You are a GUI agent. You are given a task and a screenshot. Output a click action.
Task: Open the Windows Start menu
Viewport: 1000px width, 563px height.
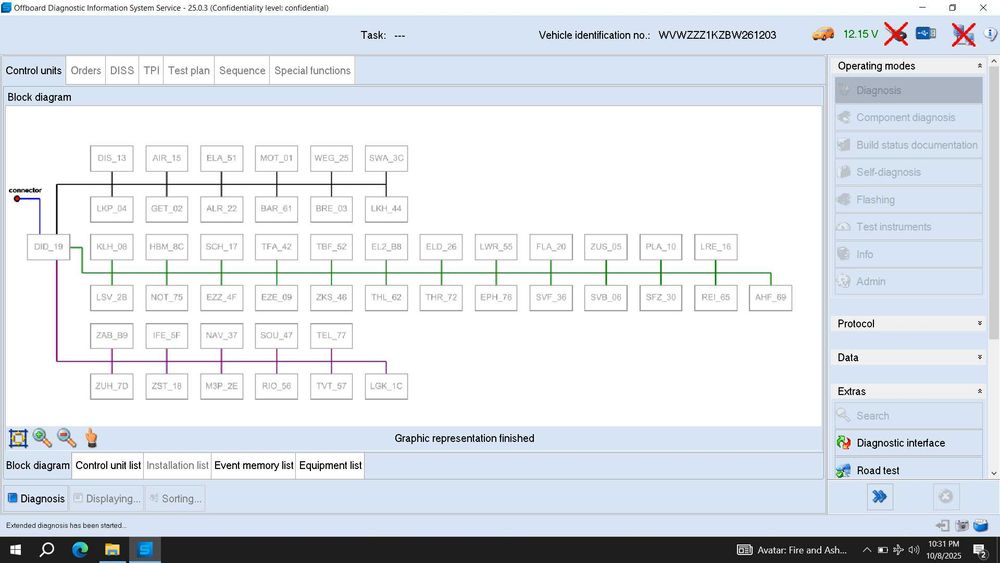coord(15,550)
